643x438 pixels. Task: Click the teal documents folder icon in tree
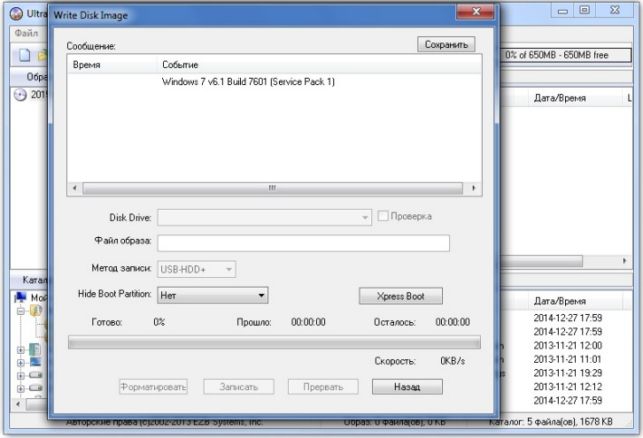click(35, 349)
